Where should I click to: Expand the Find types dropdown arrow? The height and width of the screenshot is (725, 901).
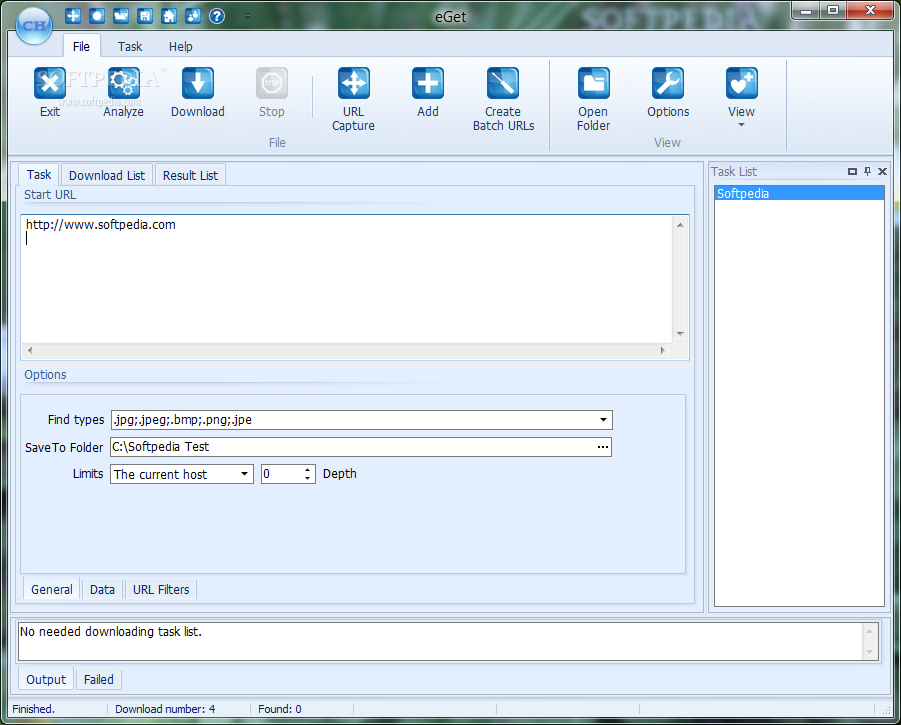[603, 419]
